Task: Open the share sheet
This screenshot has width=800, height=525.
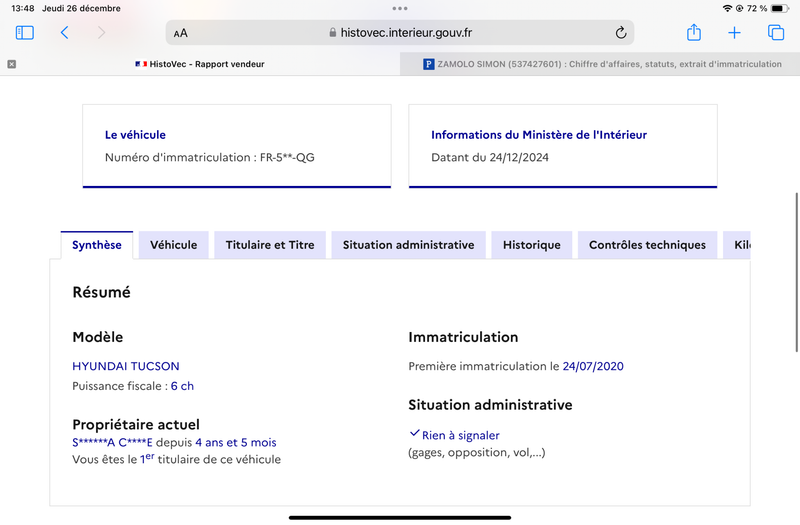Action: coord(693,32)
